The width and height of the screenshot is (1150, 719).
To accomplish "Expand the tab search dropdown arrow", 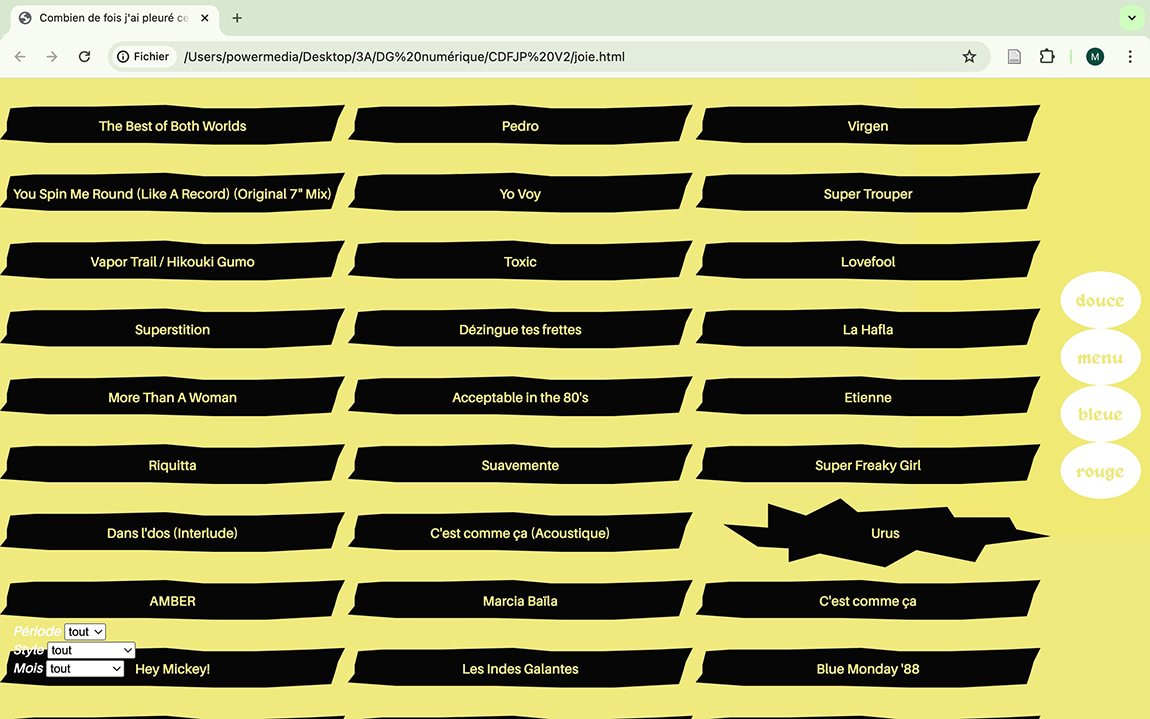I will click(x=1132, y=18).
